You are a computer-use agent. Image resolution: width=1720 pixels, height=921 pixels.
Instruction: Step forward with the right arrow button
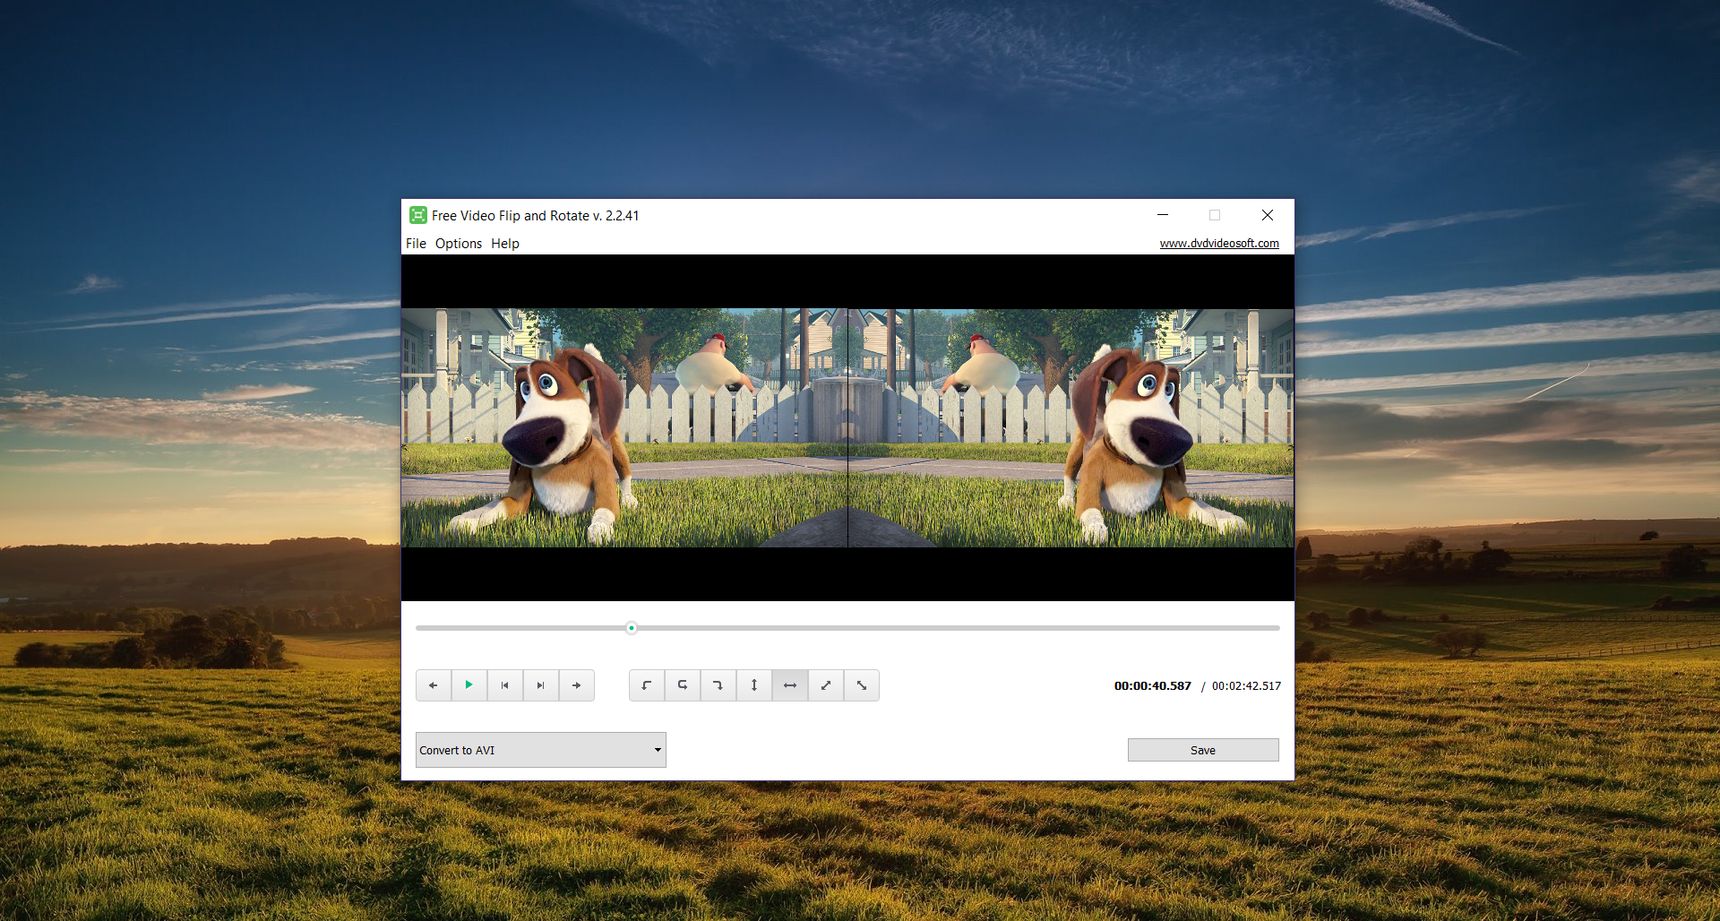(577, 685)
